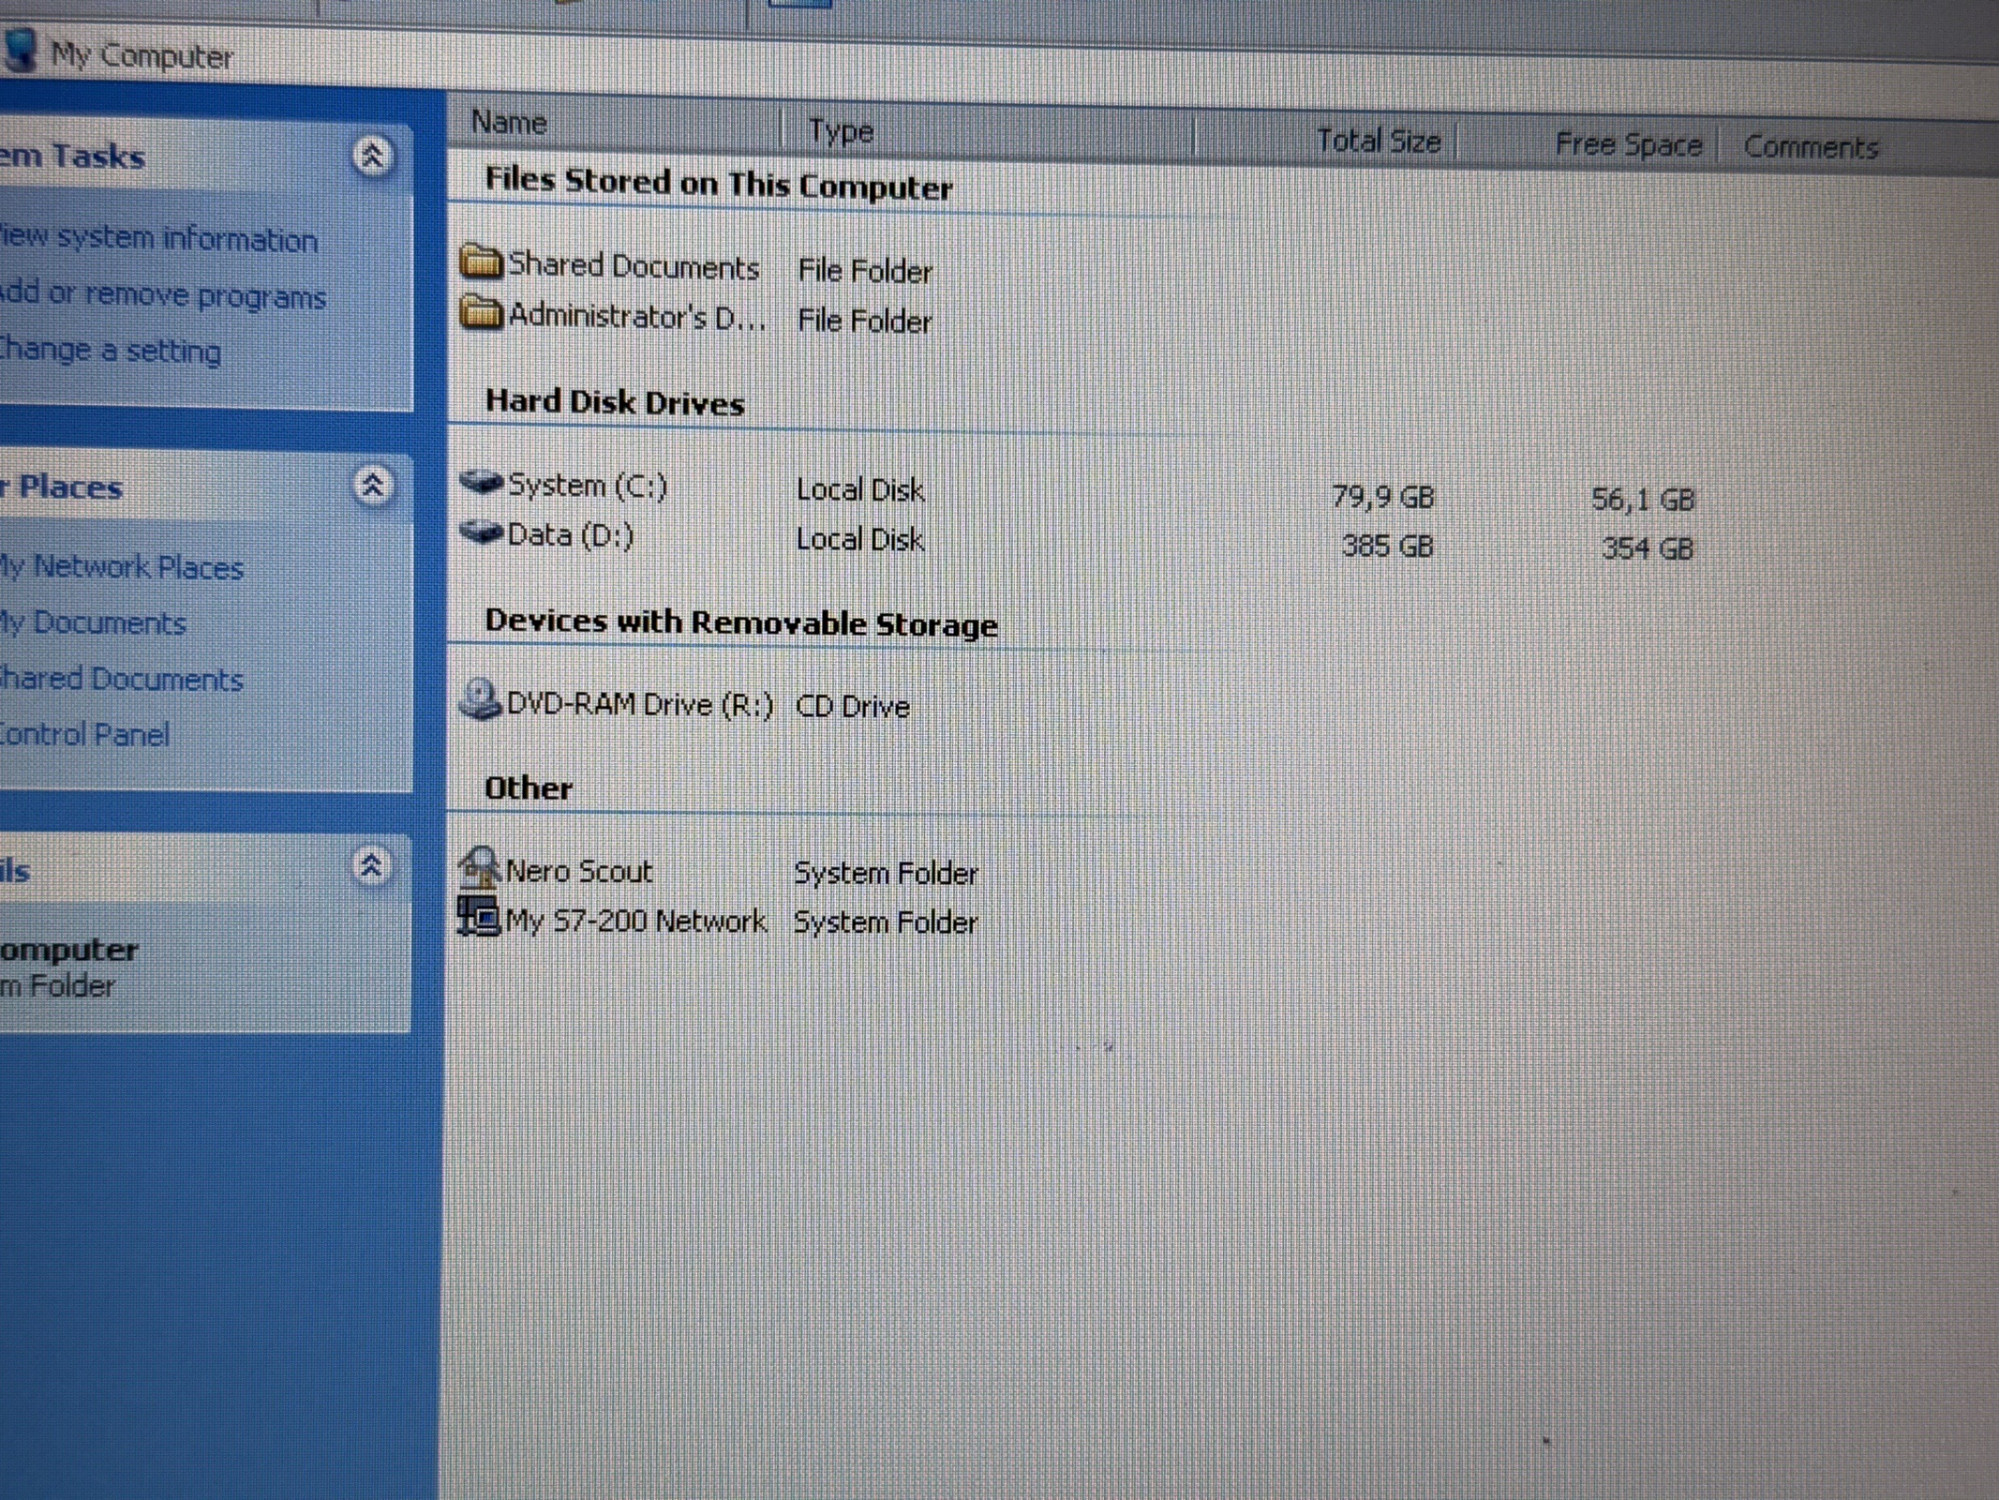Open the DVD-RAM Drive (R:) icon
This screenshot has height=1500, width=2000.
tap(480, 700)
